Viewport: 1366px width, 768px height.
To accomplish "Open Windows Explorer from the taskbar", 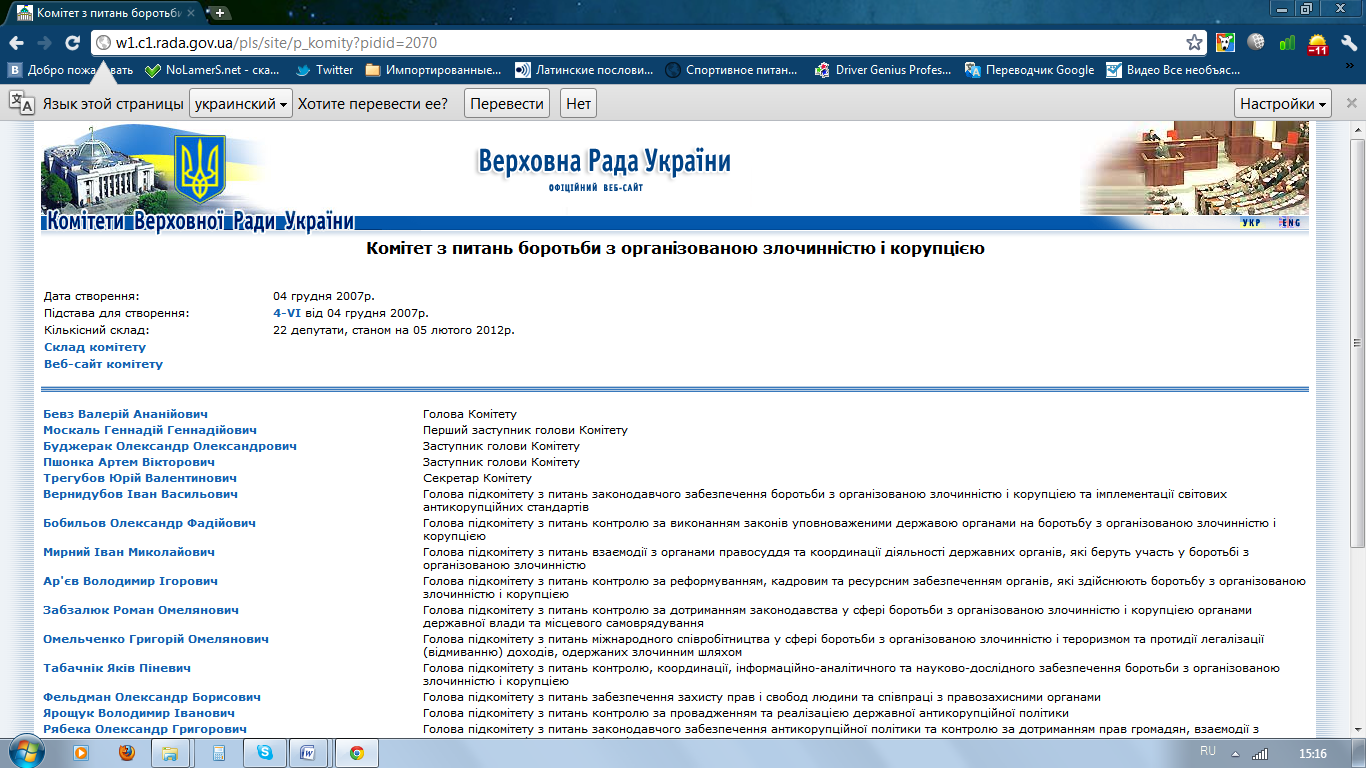I will pyautogui.click(x=172, y=753).
